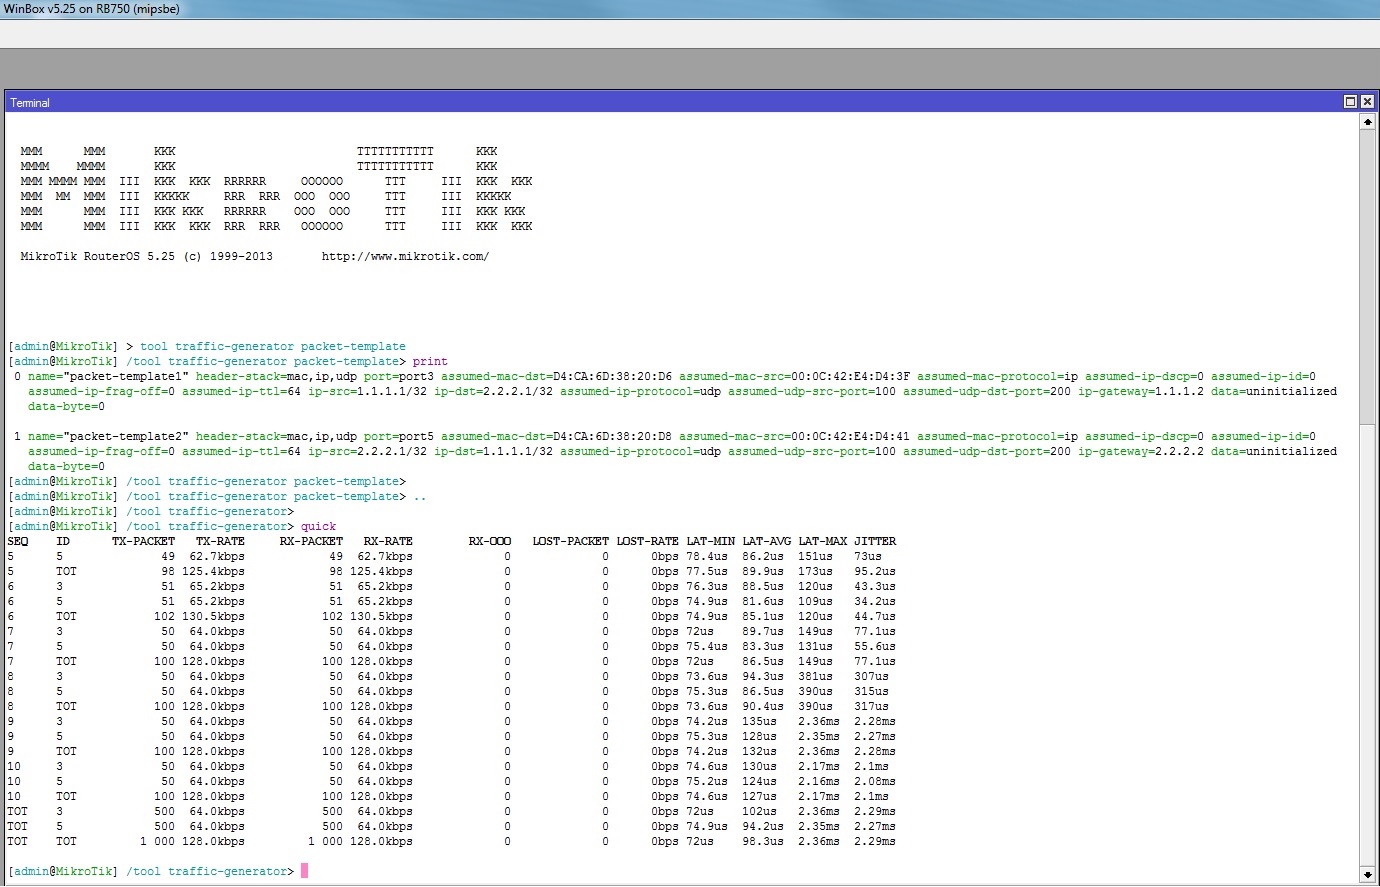The height and width of the screenshot is (887, 1380).
Task: Click name="packet-template1" text
Action: [108, 376]
